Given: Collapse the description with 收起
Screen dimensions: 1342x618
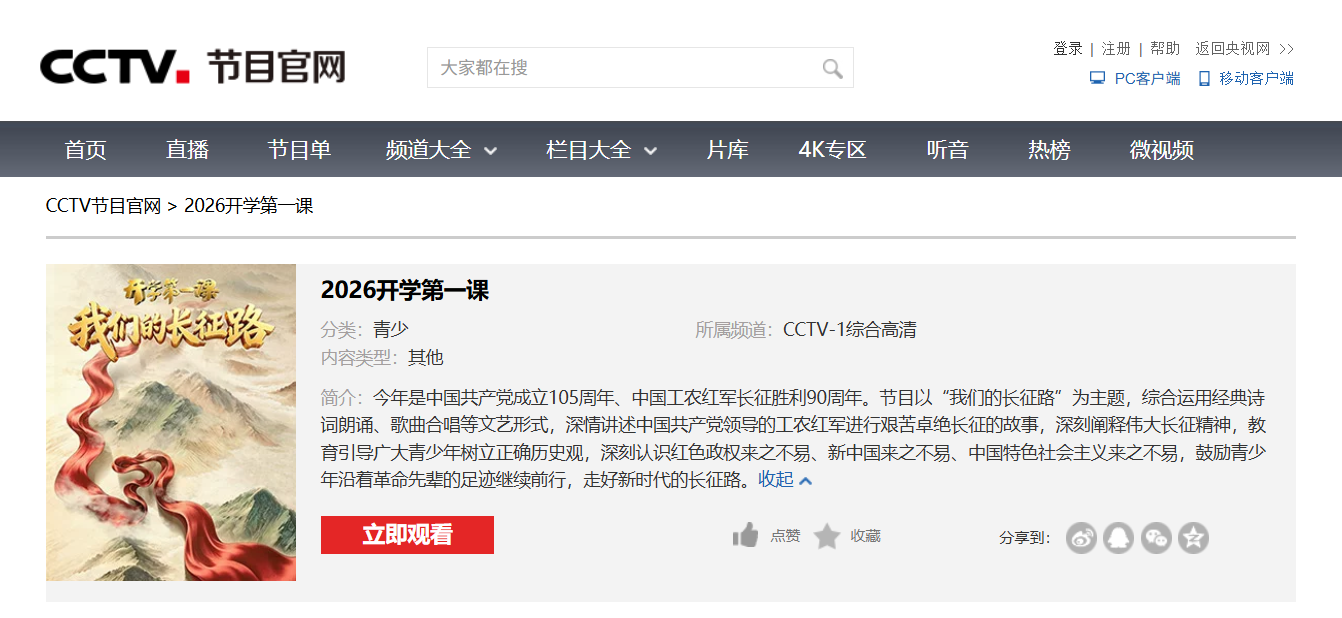Looking at the screenshot, I should [785, 480].
